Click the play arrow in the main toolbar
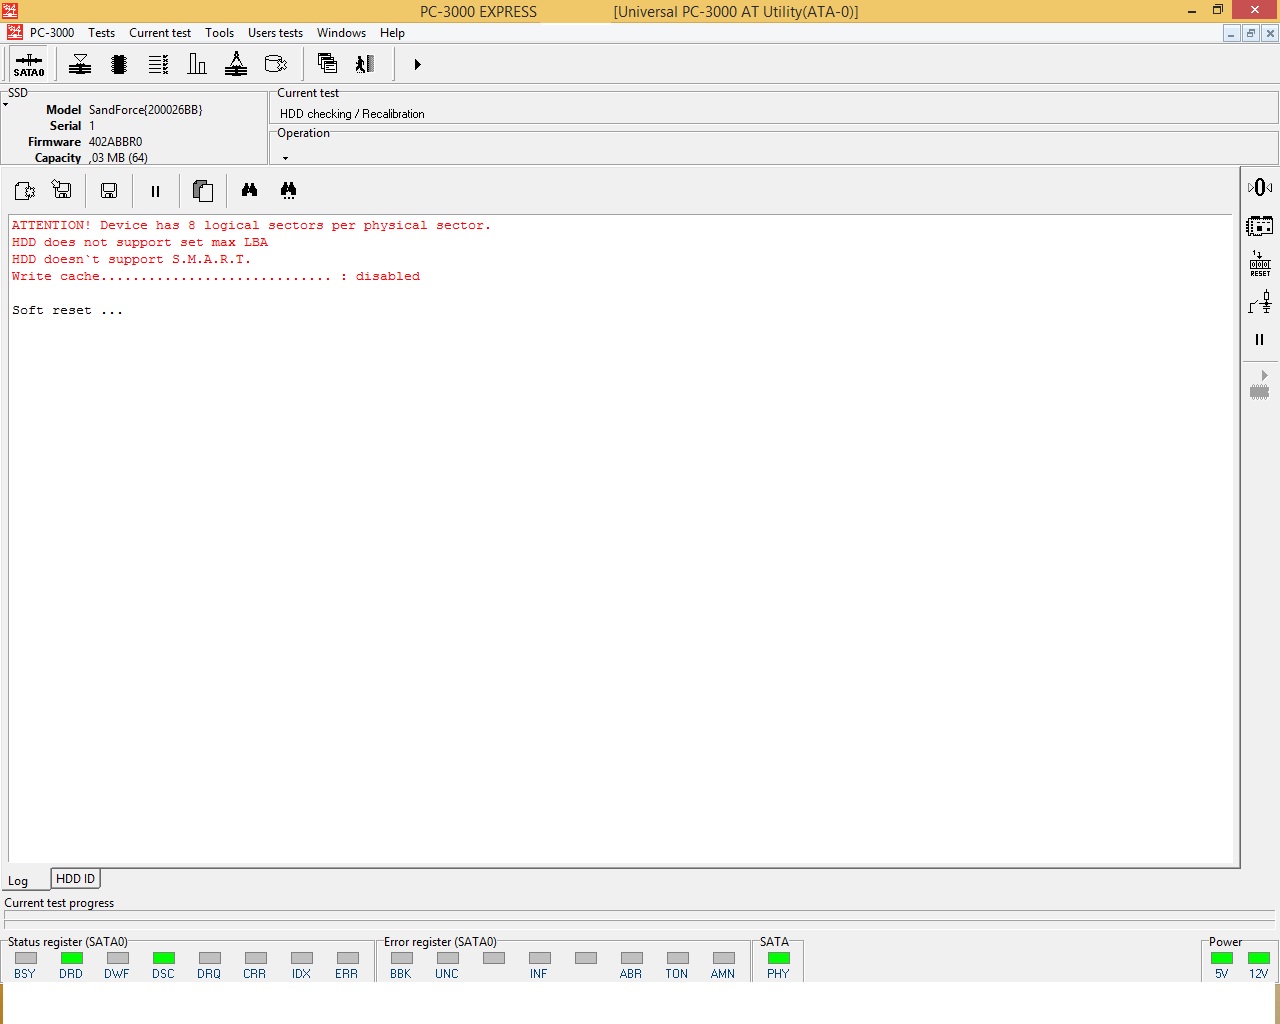1280x1024 pixels. pyautogui.click(x=417, y=64)
